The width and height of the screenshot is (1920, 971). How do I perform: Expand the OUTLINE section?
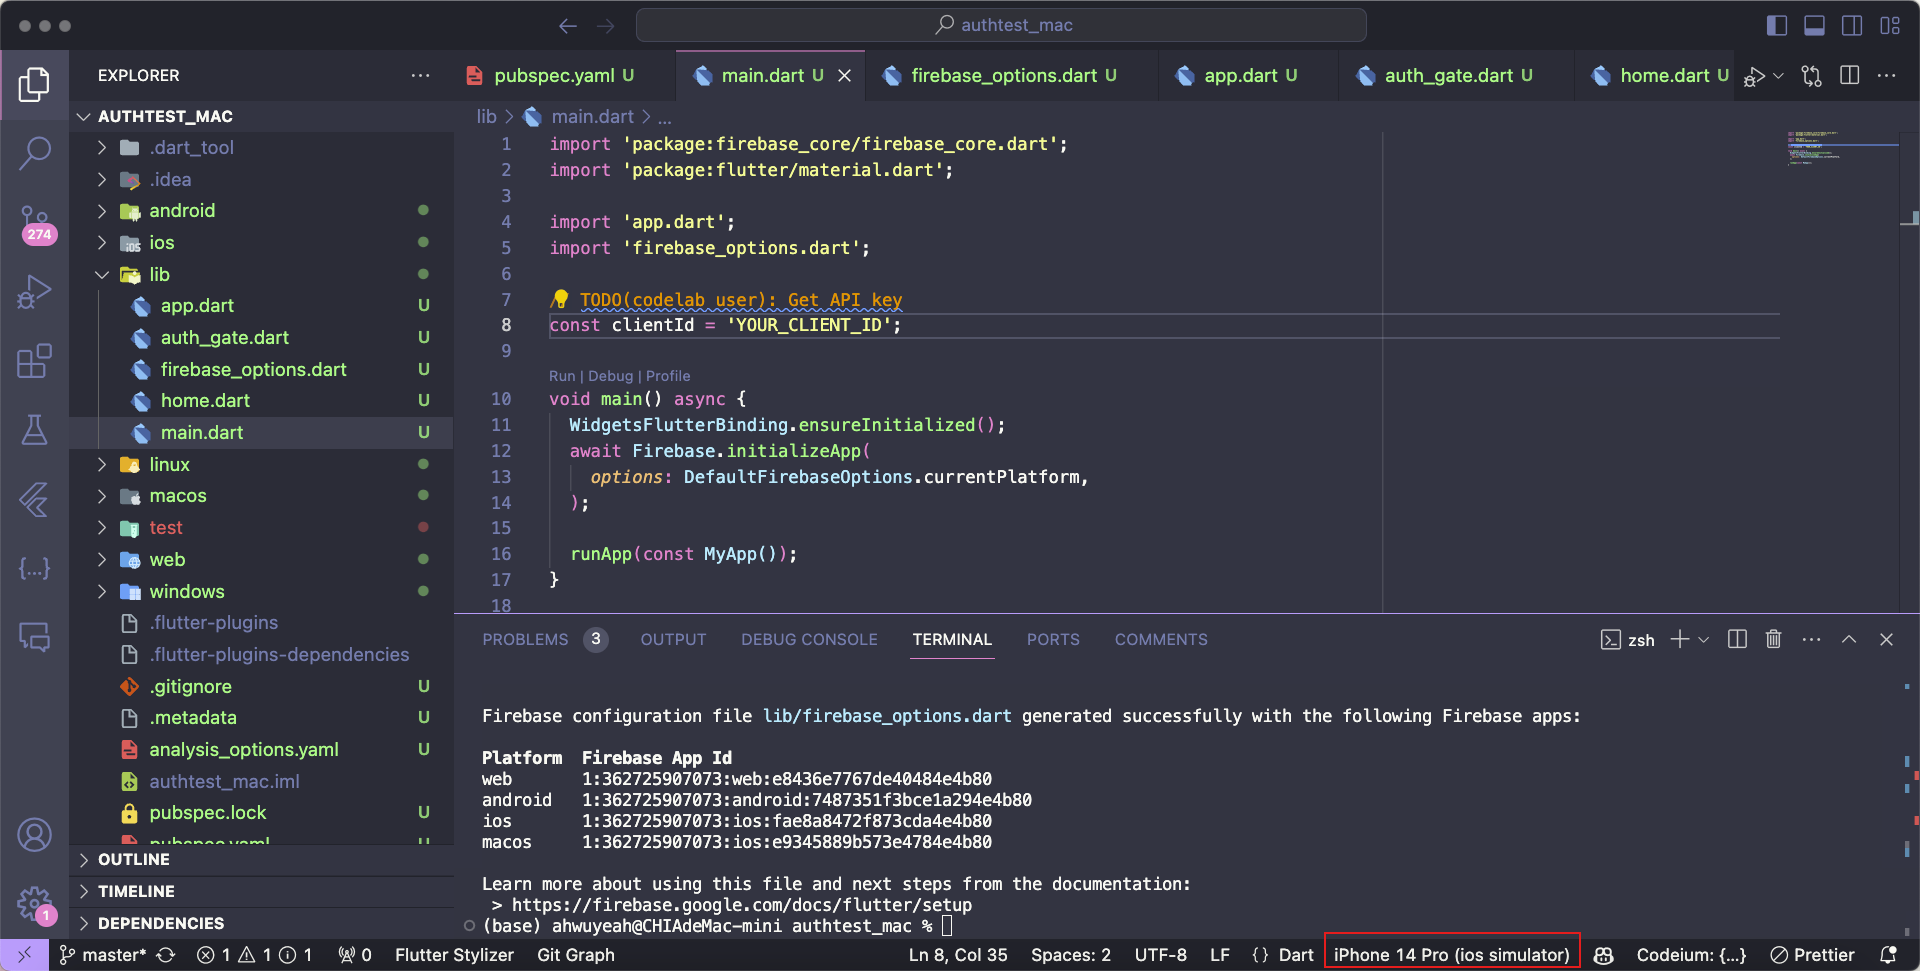coord(134,859)
